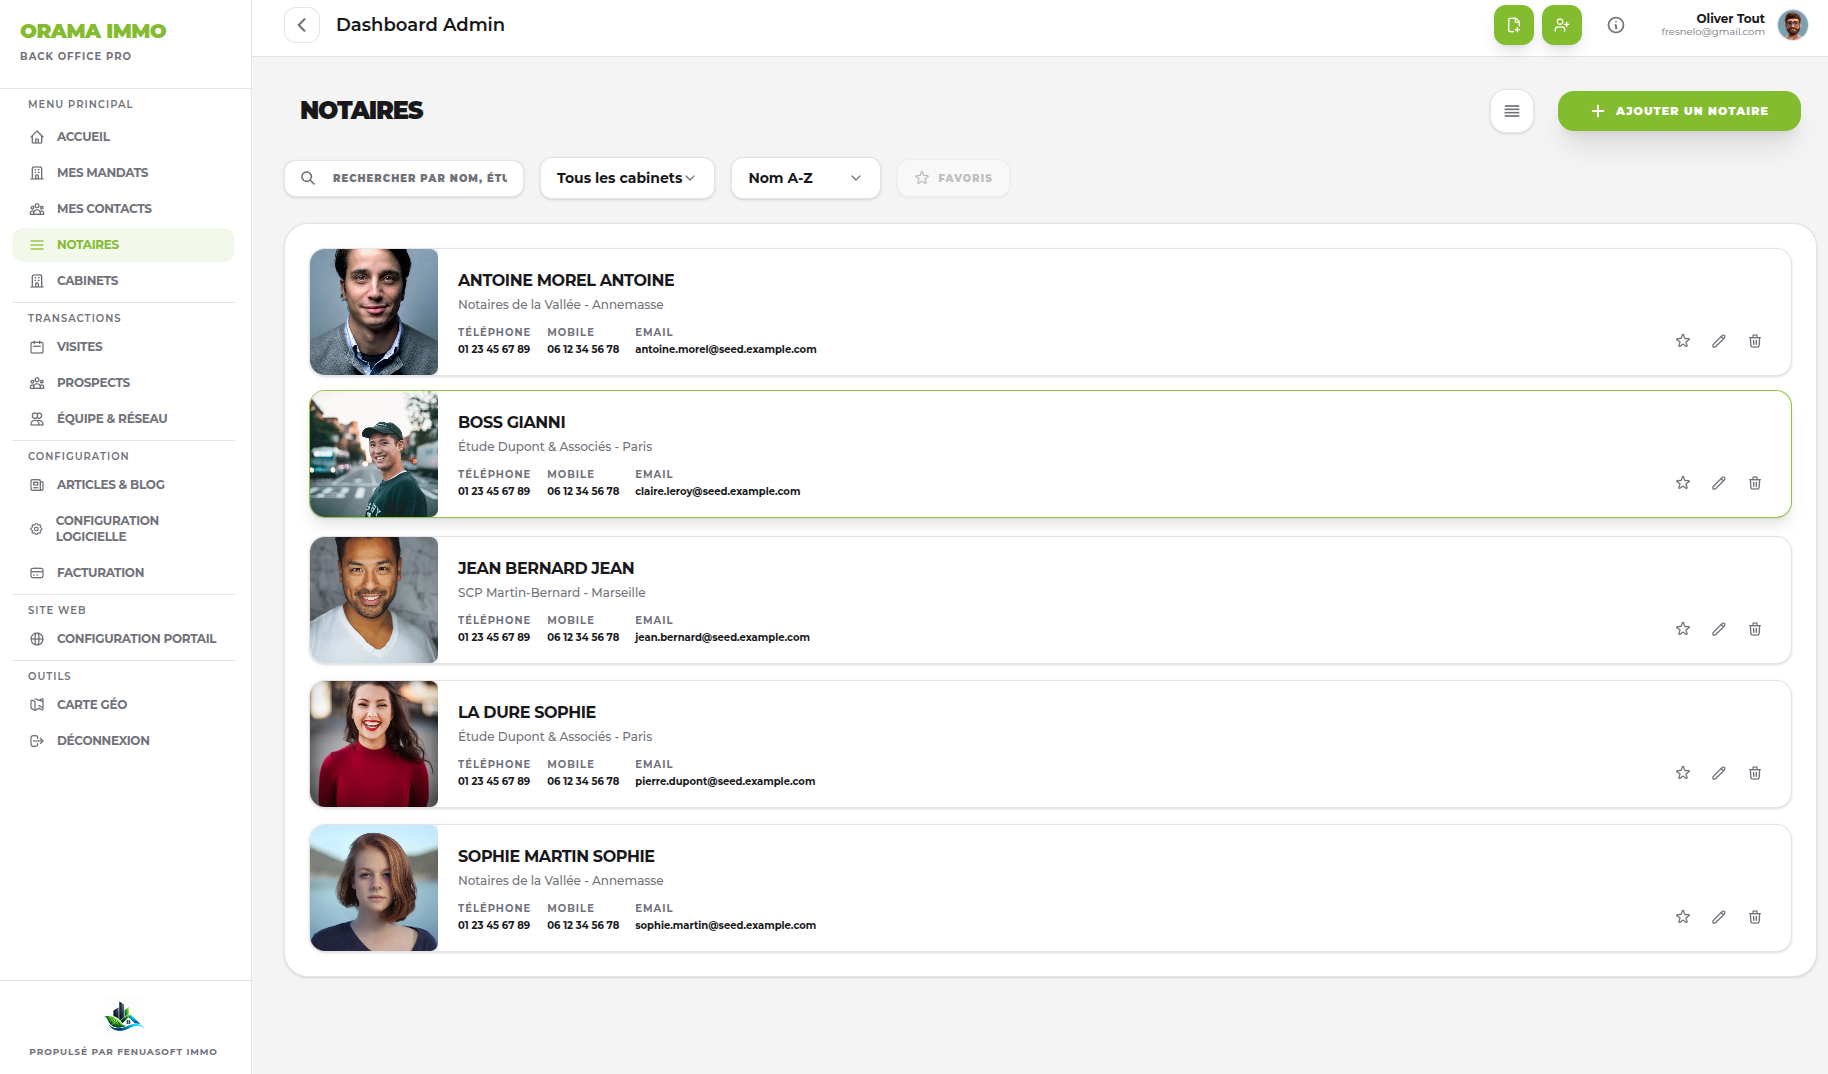
Task: Open Boss Gianni profile photo
Action: [x=374, y=454]
